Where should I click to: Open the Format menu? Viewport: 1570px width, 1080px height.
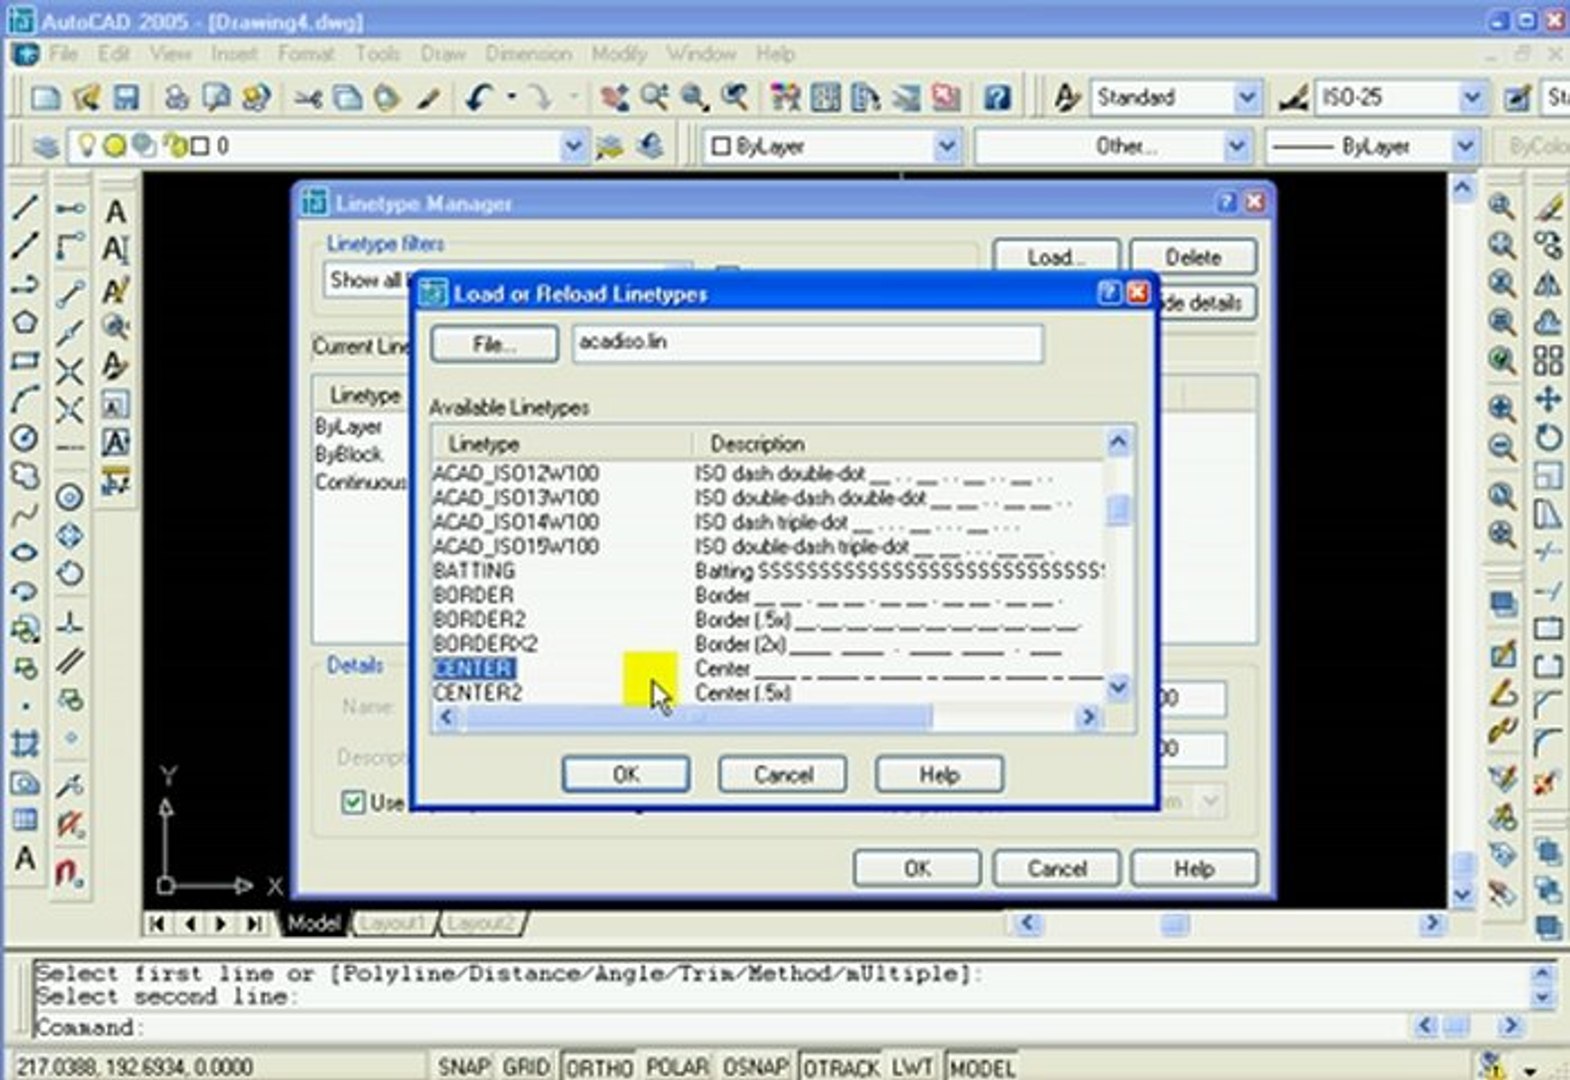306,53
